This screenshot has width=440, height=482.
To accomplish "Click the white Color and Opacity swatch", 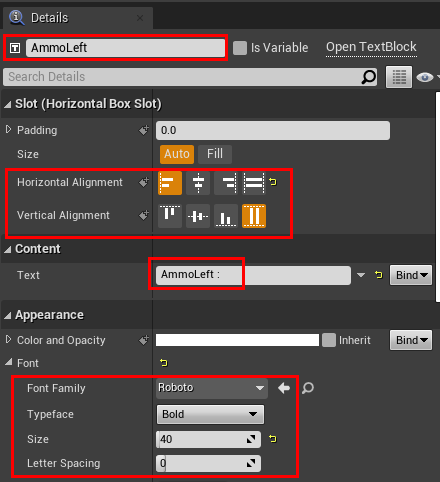I will (x=237, y=340).
